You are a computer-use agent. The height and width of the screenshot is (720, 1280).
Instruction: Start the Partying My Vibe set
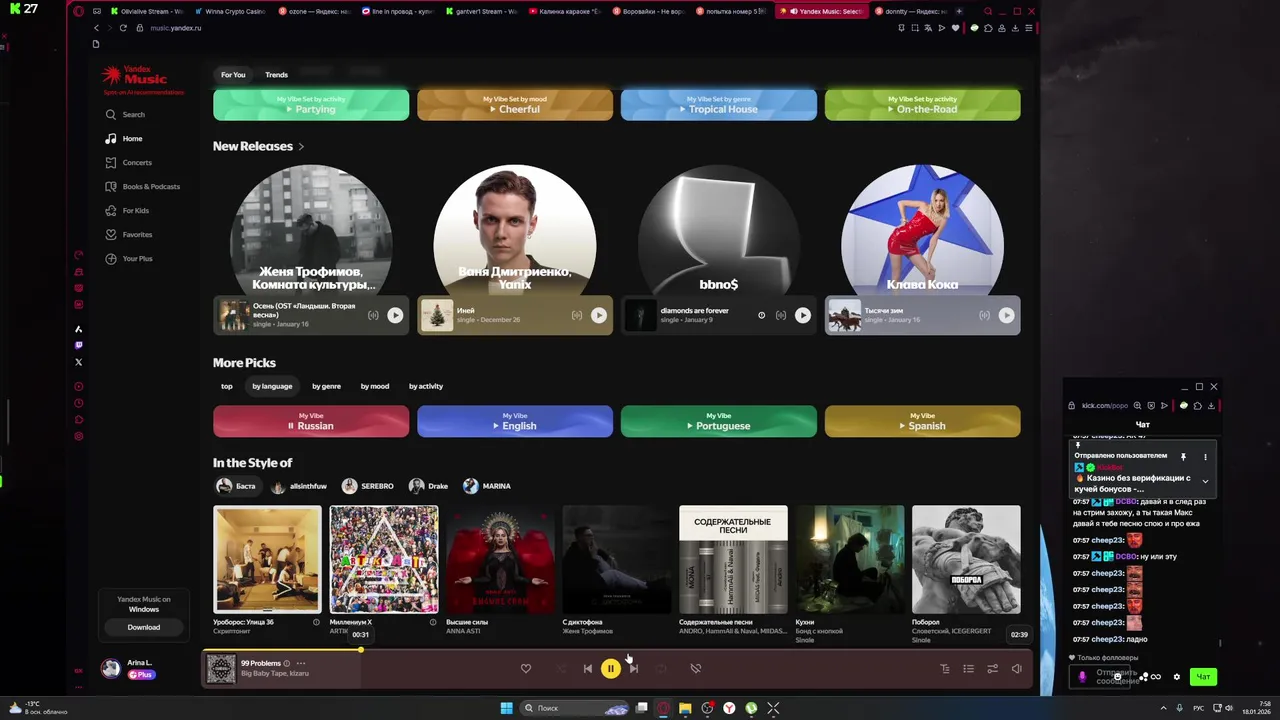(x=311, y=104)
